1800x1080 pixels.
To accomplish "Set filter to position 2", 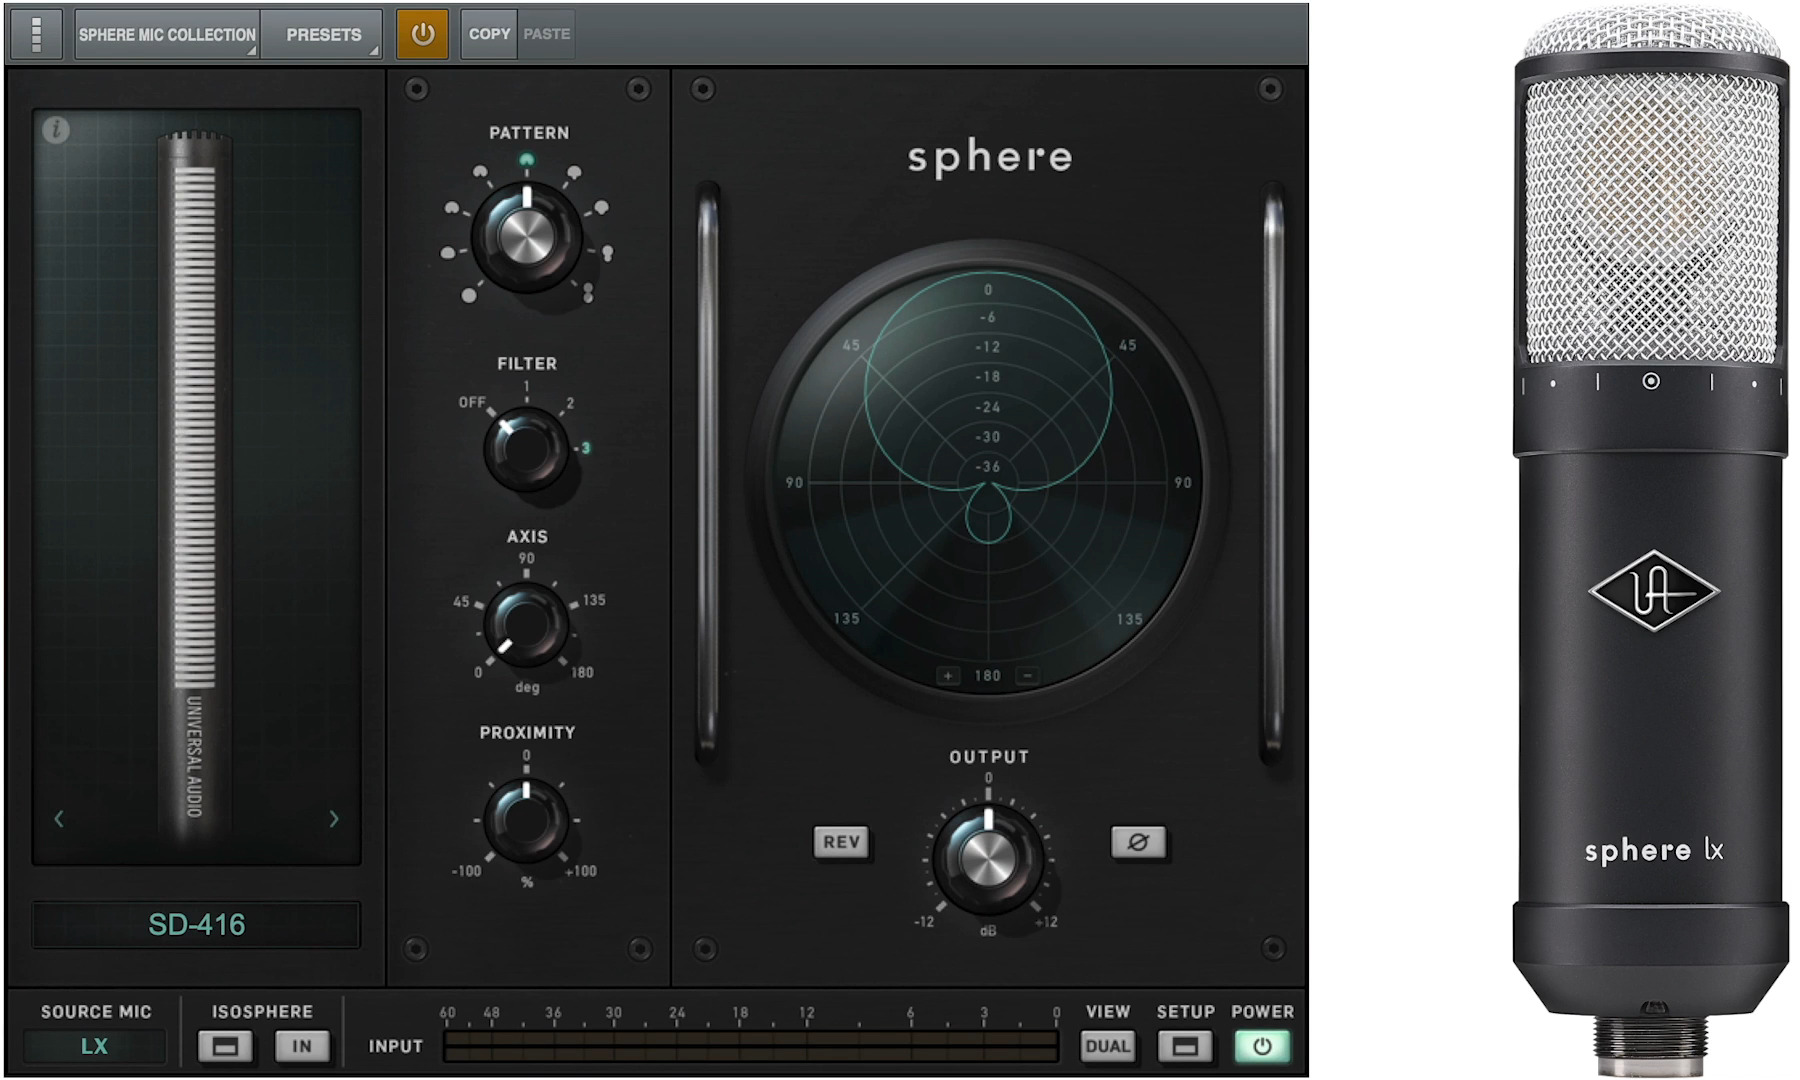I will pos(570,404).
